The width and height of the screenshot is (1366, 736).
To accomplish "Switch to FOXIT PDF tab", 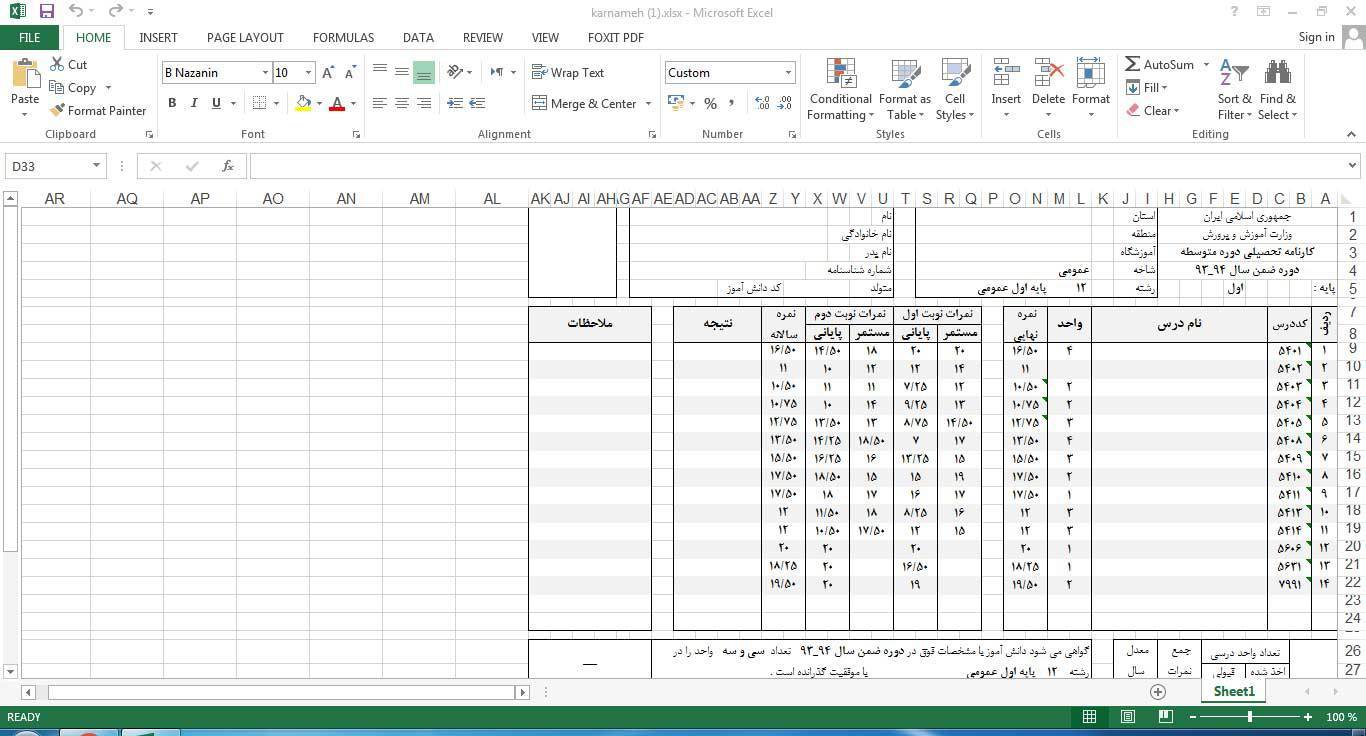I will pos(616,37).
